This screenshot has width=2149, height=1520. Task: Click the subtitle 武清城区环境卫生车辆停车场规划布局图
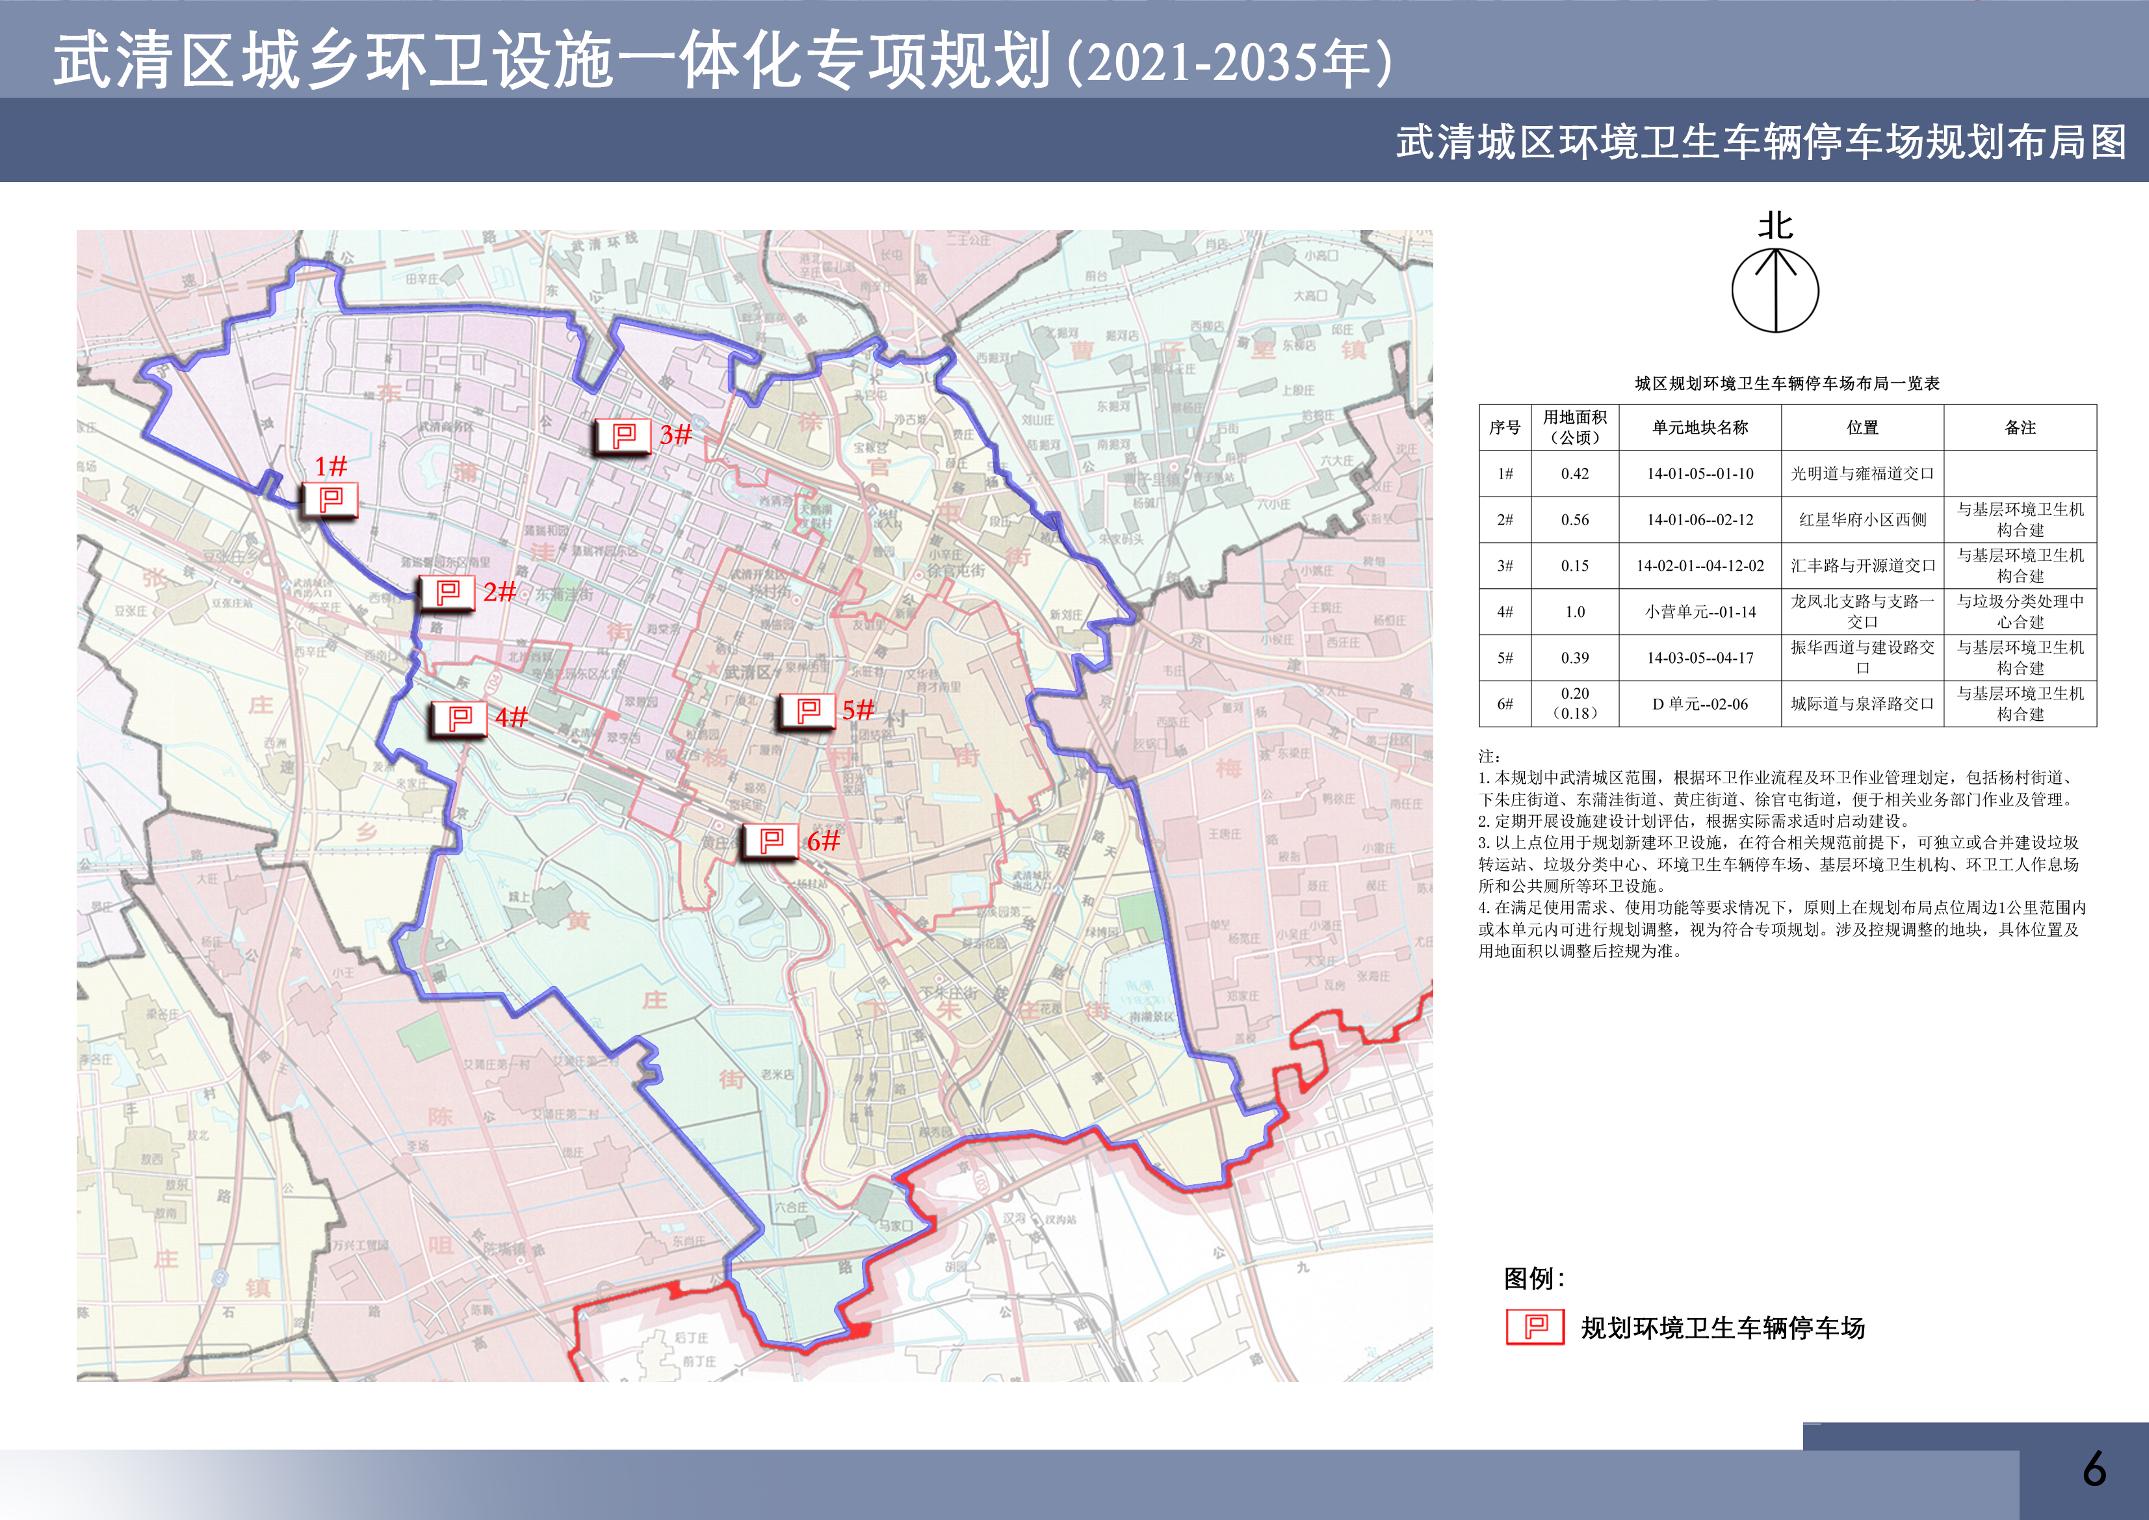pyautogui.click(x=1761, y=143)
